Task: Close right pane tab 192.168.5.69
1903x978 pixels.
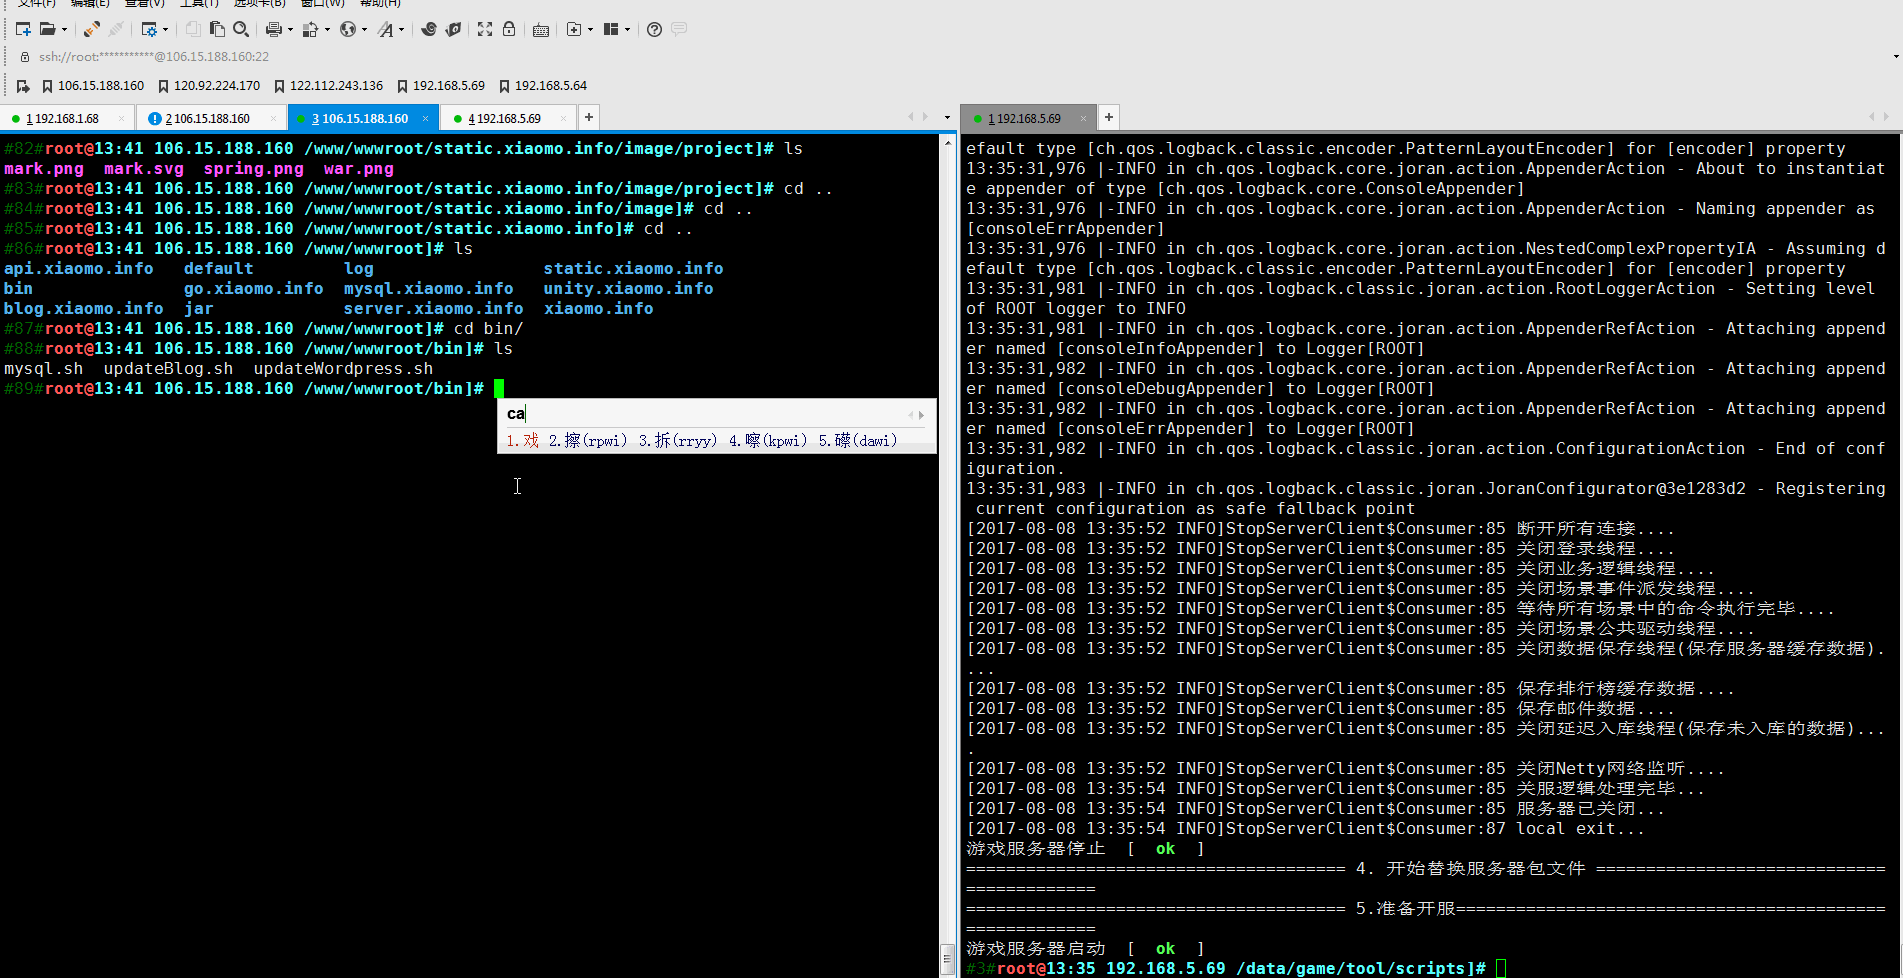Action: pos(1083,118)
